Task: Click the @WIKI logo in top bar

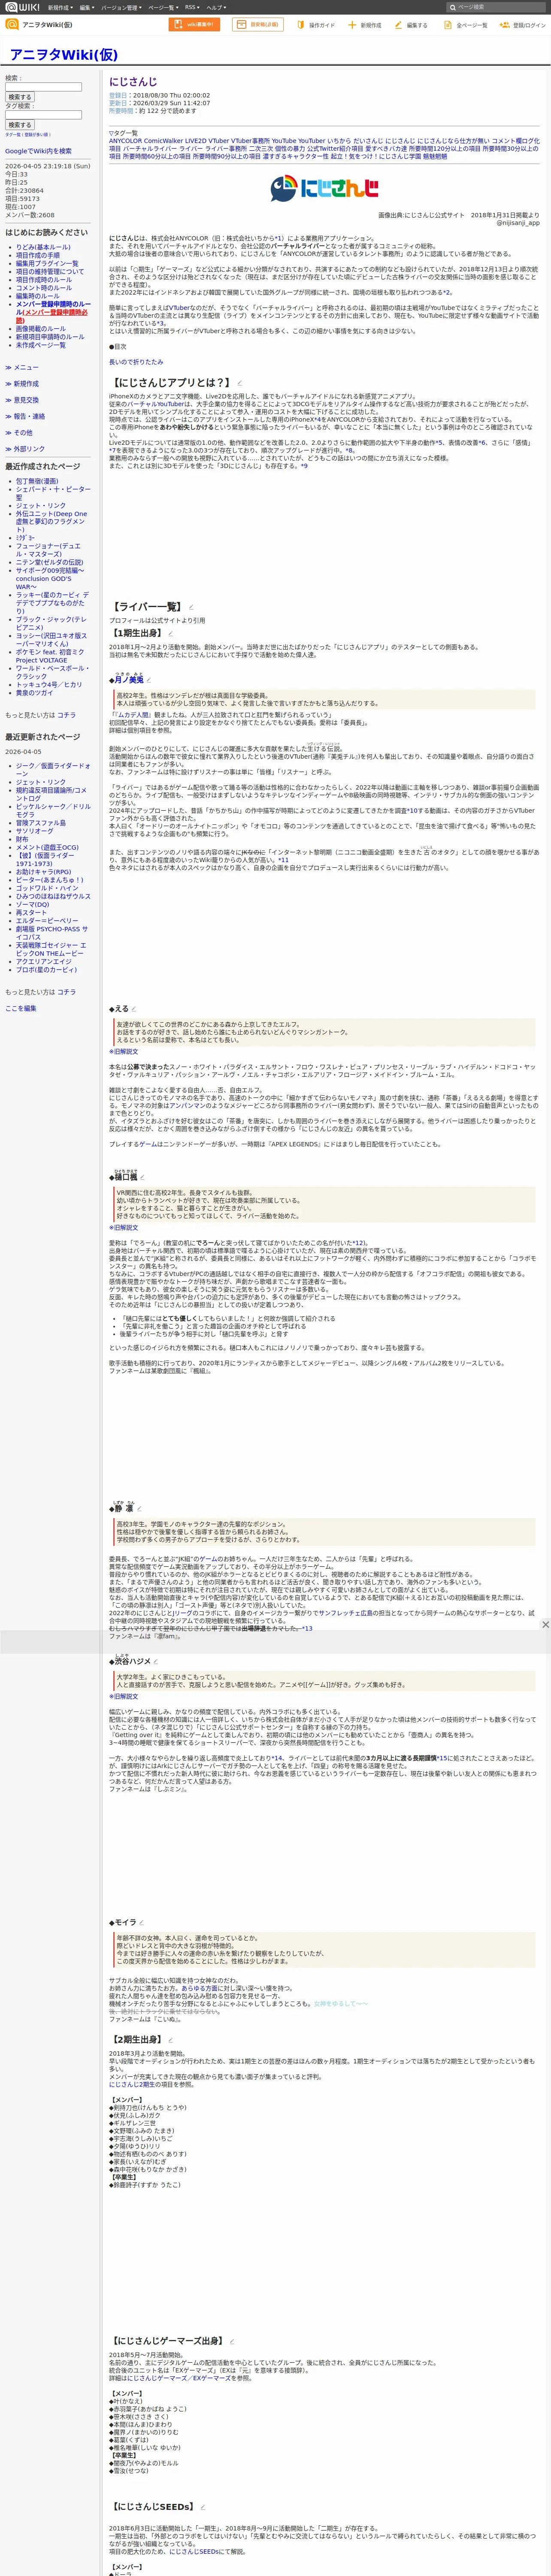Action: pyautogui.click(x=22, y=7)
